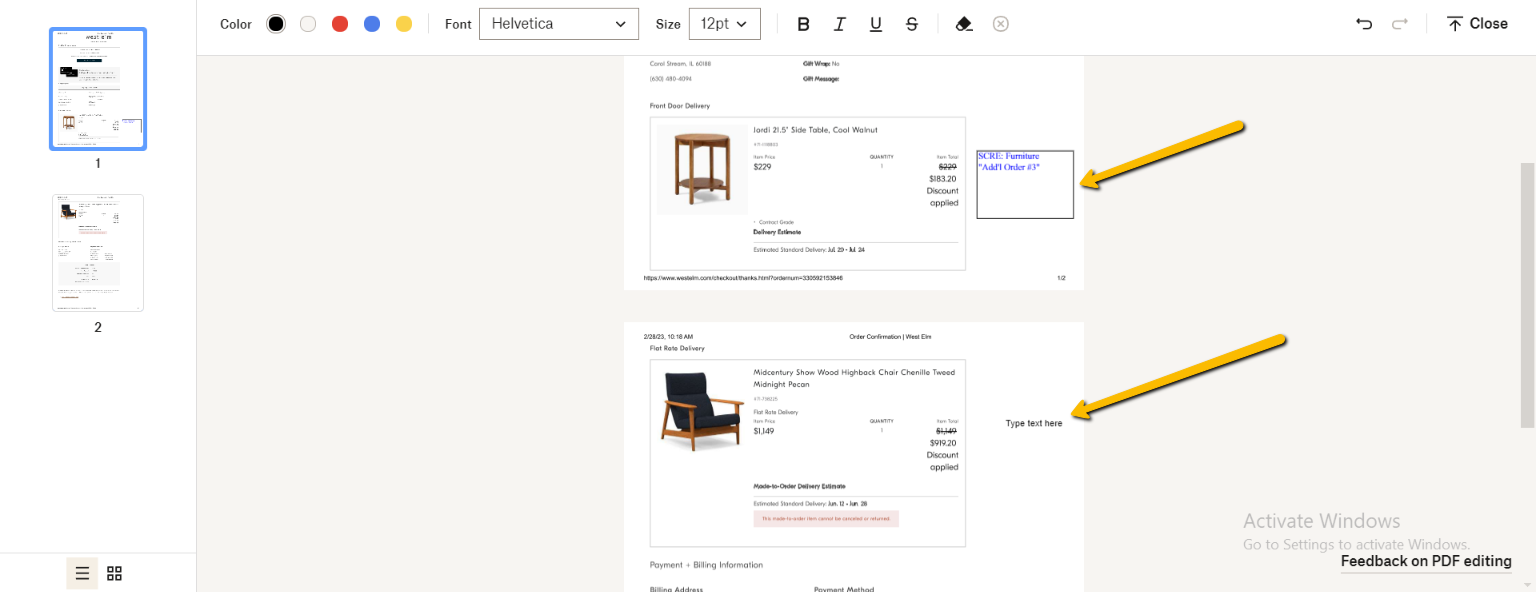
Task: Switch sidebar to grid view
Action: click(x=115, y=573)
